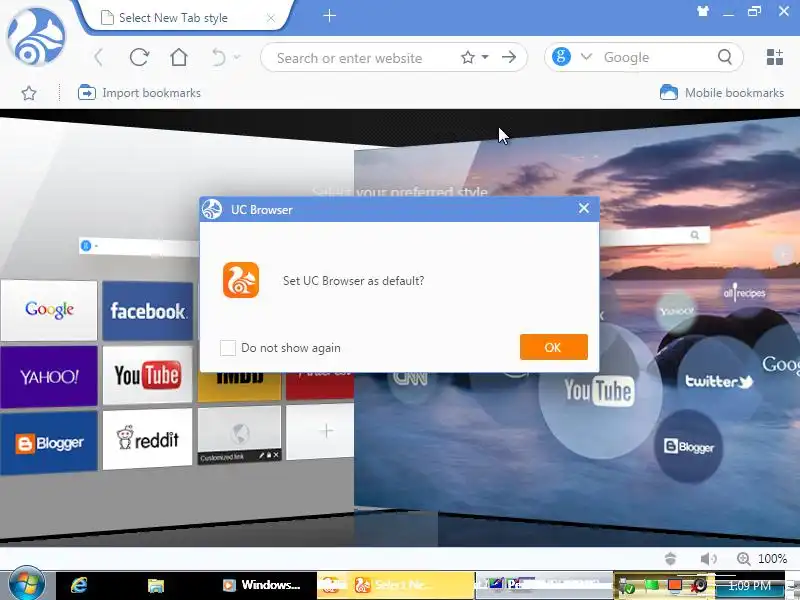Open a new tab with plus button
Image resolution: width=800 pixels, height=600 pixels.
(330, 16)
